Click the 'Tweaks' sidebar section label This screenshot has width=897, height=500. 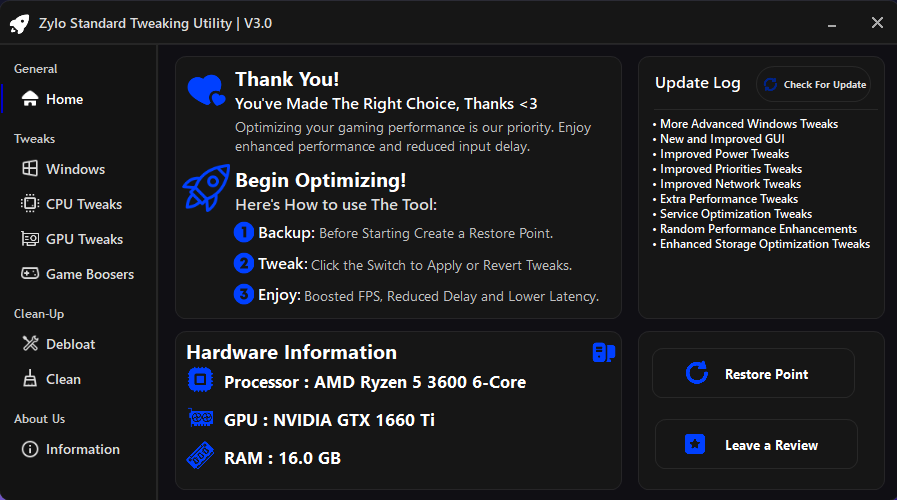[x=34, y=139]
